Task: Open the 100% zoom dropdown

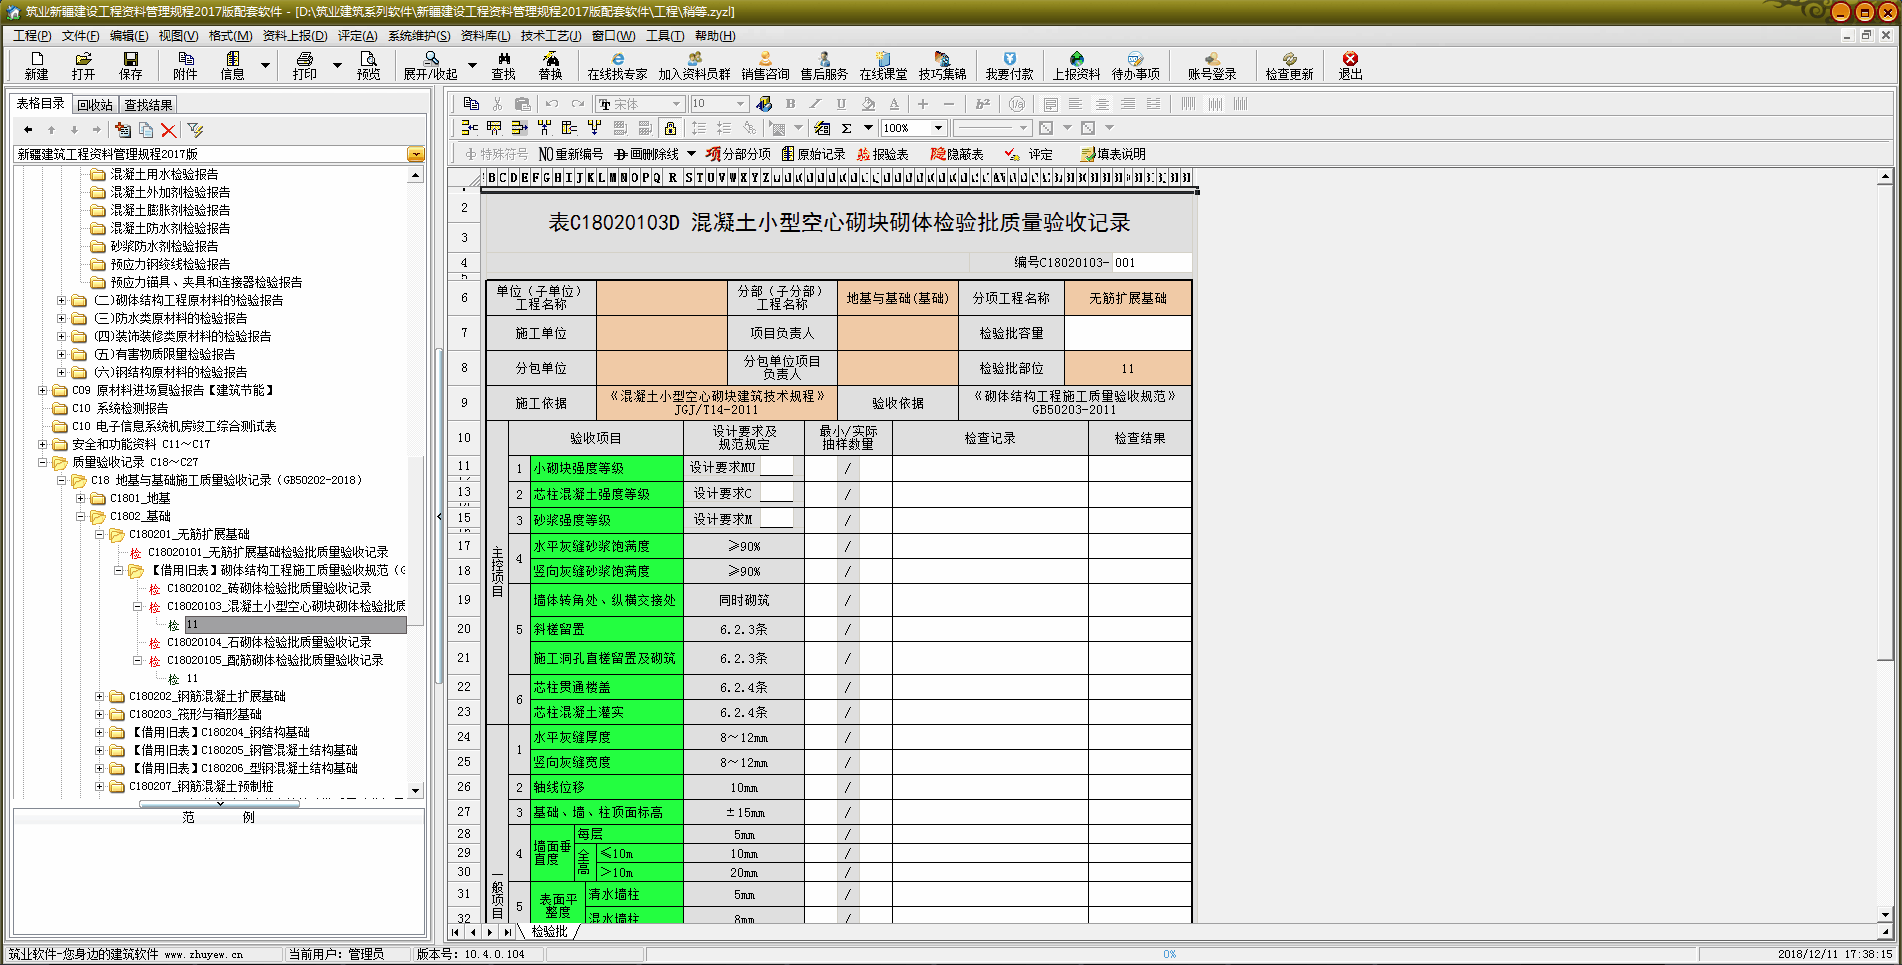Action: click(x=938, y=128)
